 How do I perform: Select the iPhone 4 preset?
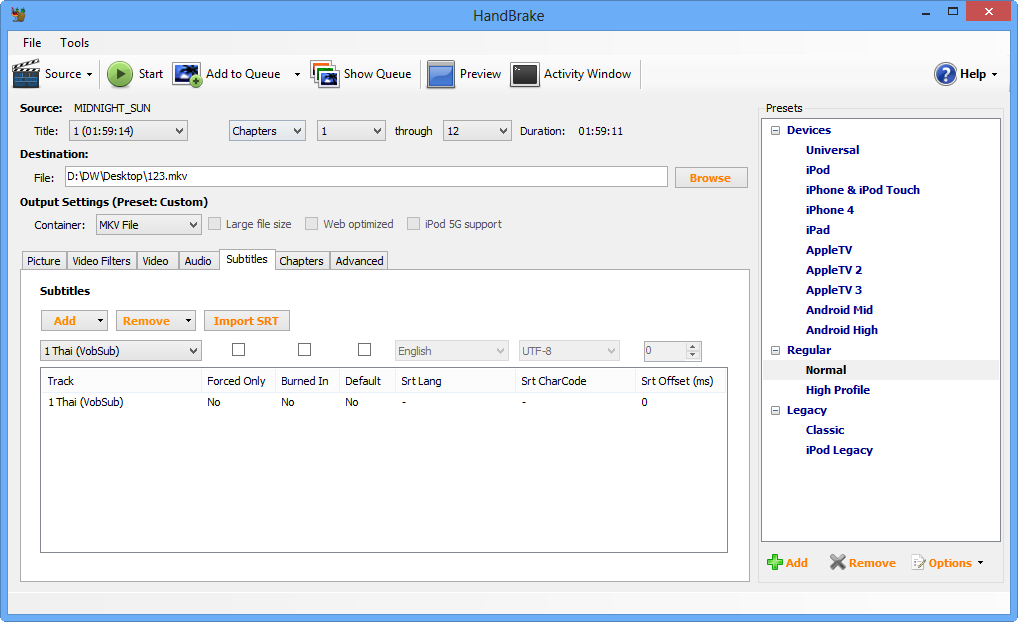coord(829,210)
